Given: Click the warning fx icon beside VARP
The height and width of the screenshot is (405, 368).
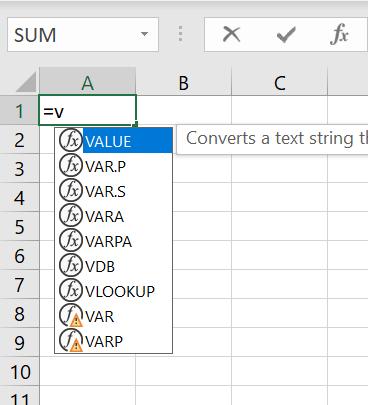Looking at the screenshot, I should pos(71,340).
